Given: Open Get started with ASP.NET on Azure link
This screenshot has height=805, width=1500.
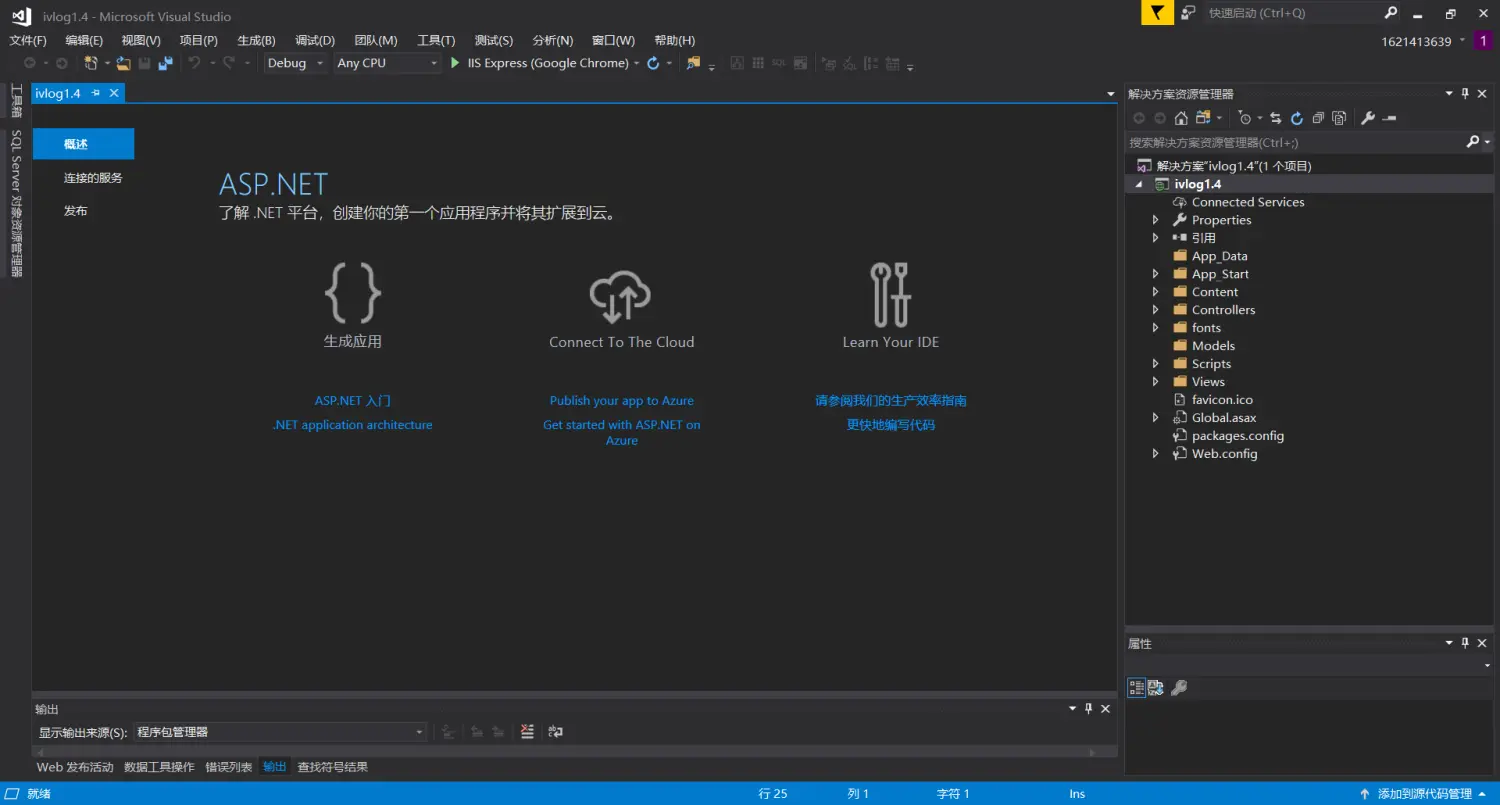Looking at the screenshot, I should pos(621,433).
